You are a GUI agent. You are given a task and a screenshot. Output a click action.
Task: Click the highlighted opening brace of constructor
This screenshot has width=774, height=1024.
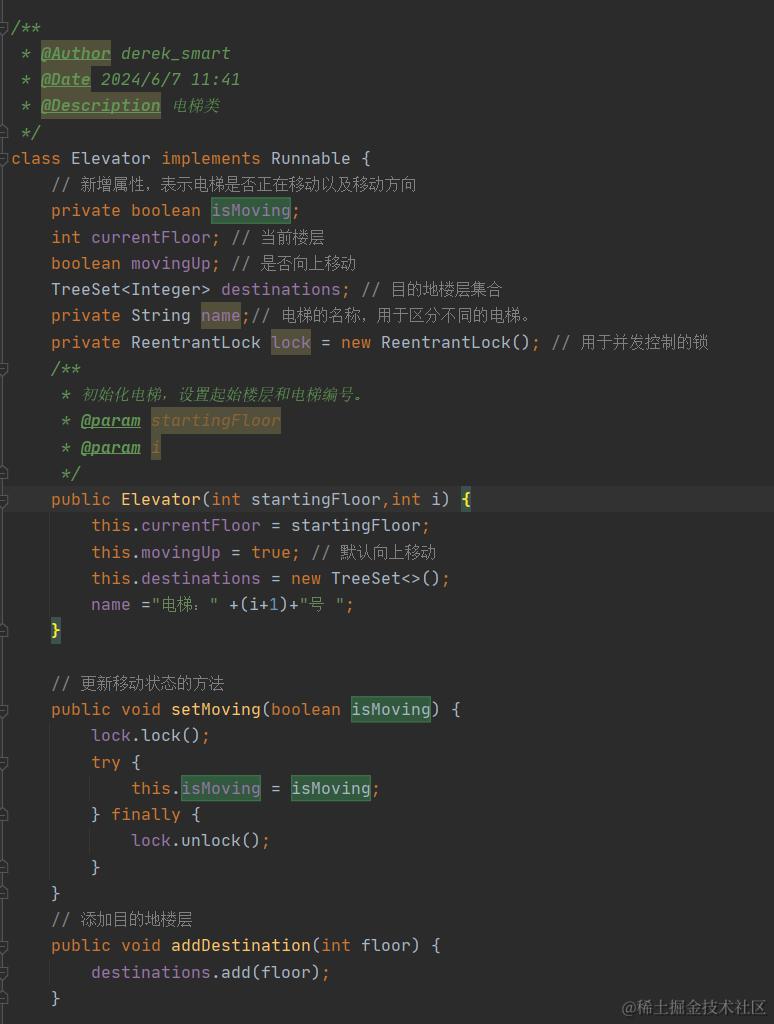click(466, 500)
